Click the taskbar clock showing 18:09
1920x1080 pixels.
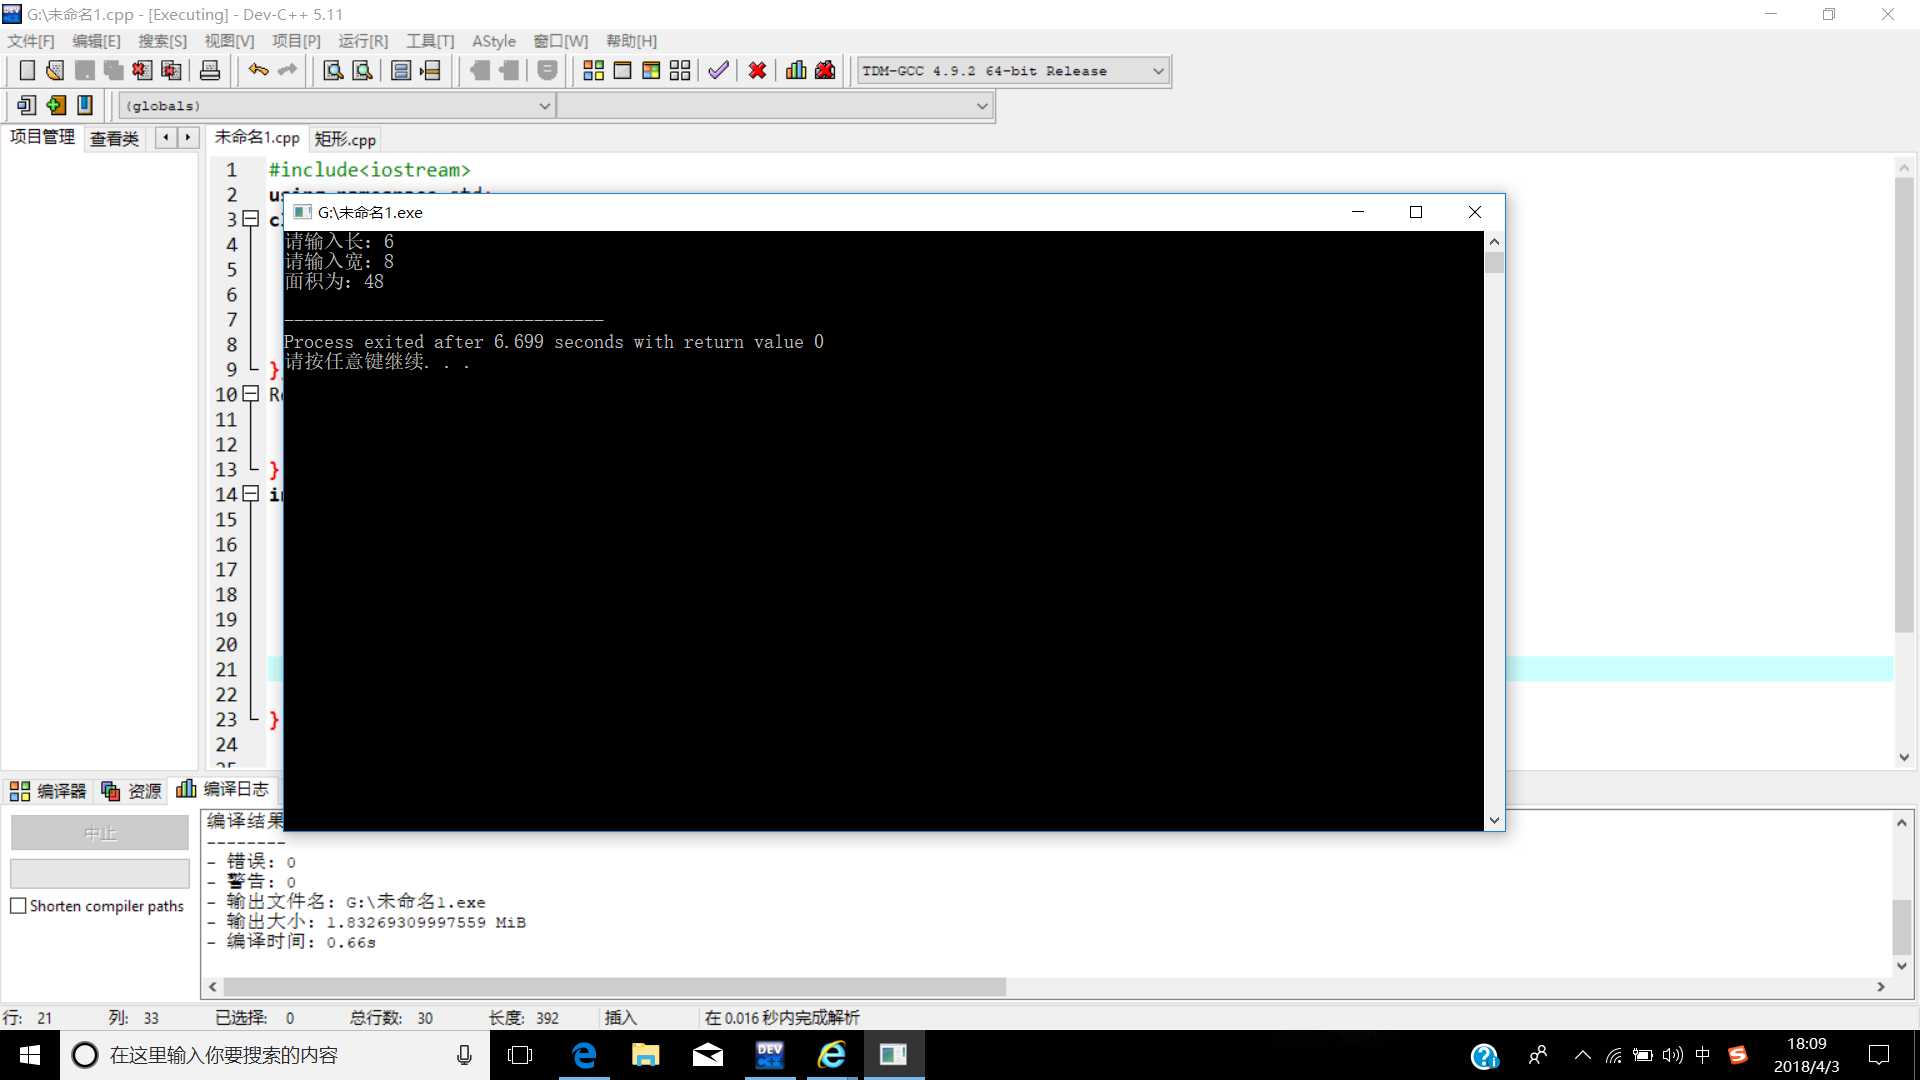click(1806, 1055)
